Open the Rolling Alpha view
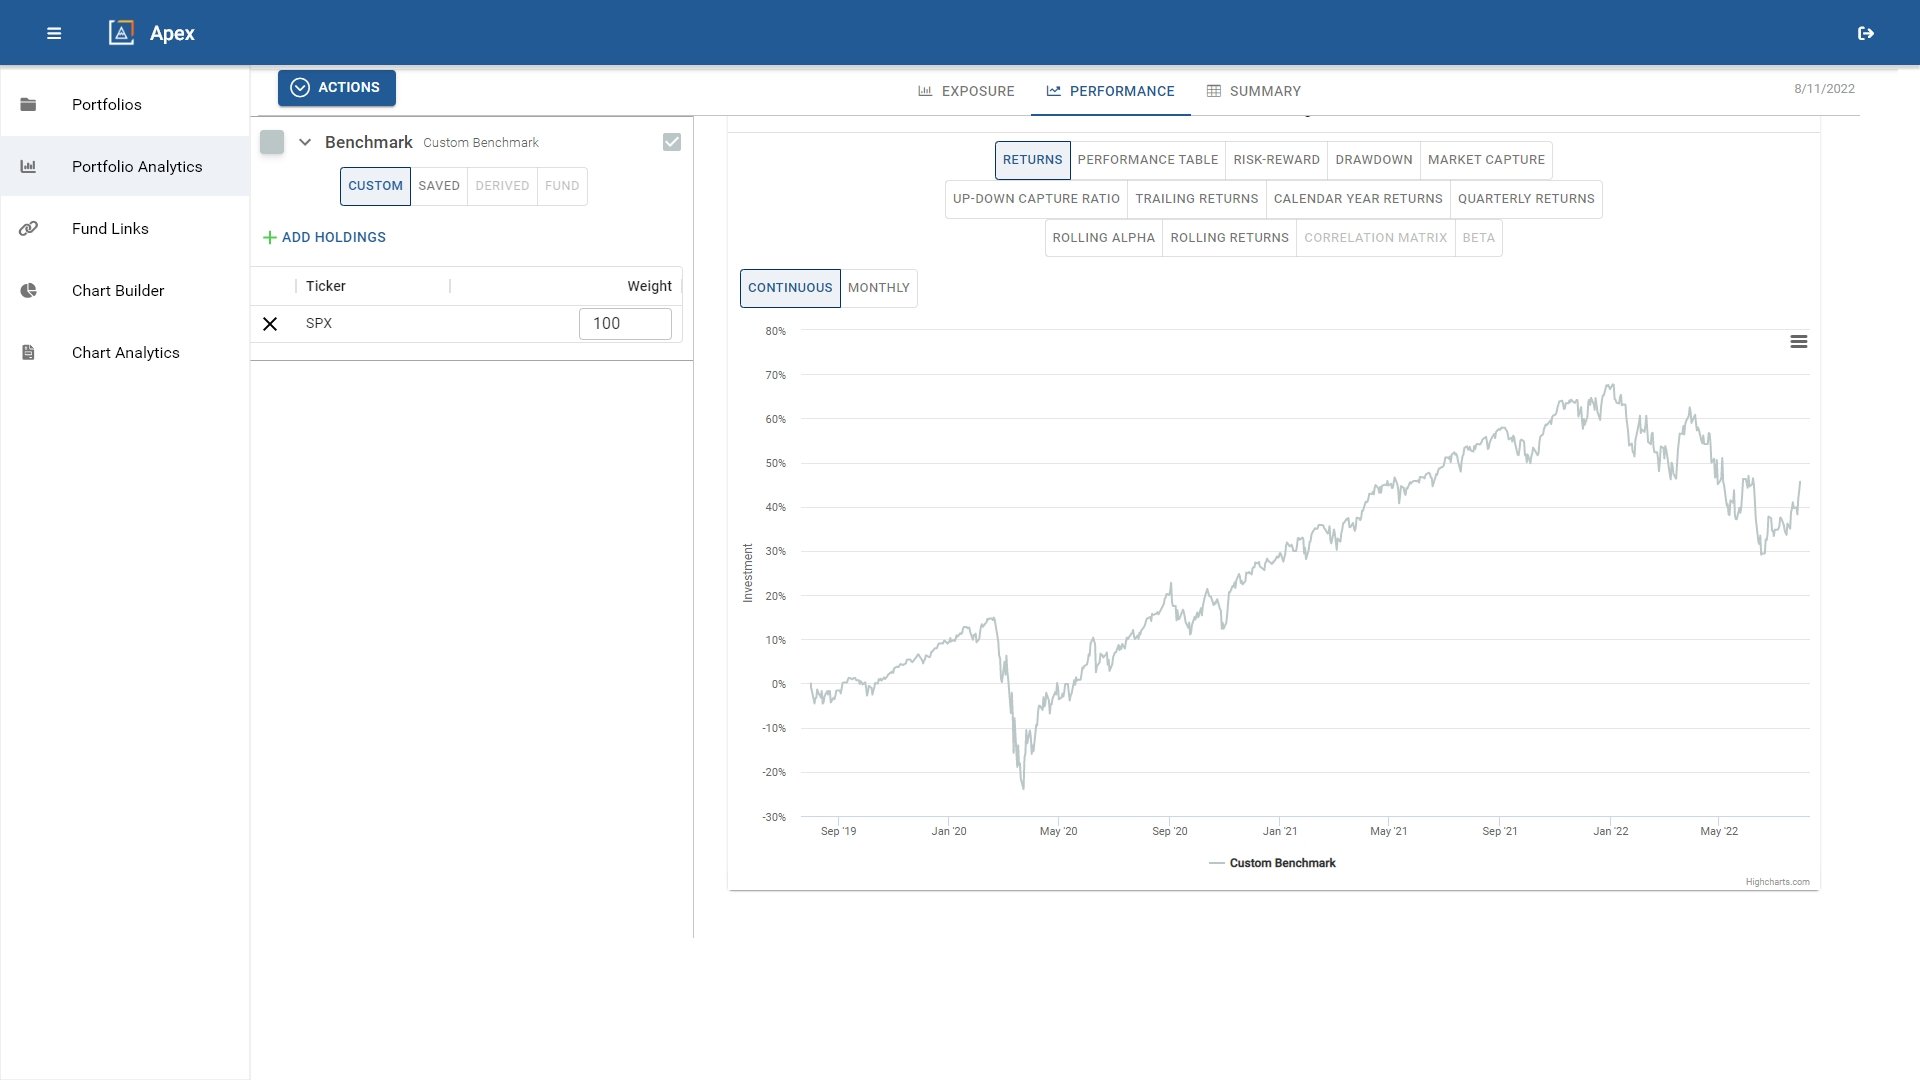 pos(1103,238)
